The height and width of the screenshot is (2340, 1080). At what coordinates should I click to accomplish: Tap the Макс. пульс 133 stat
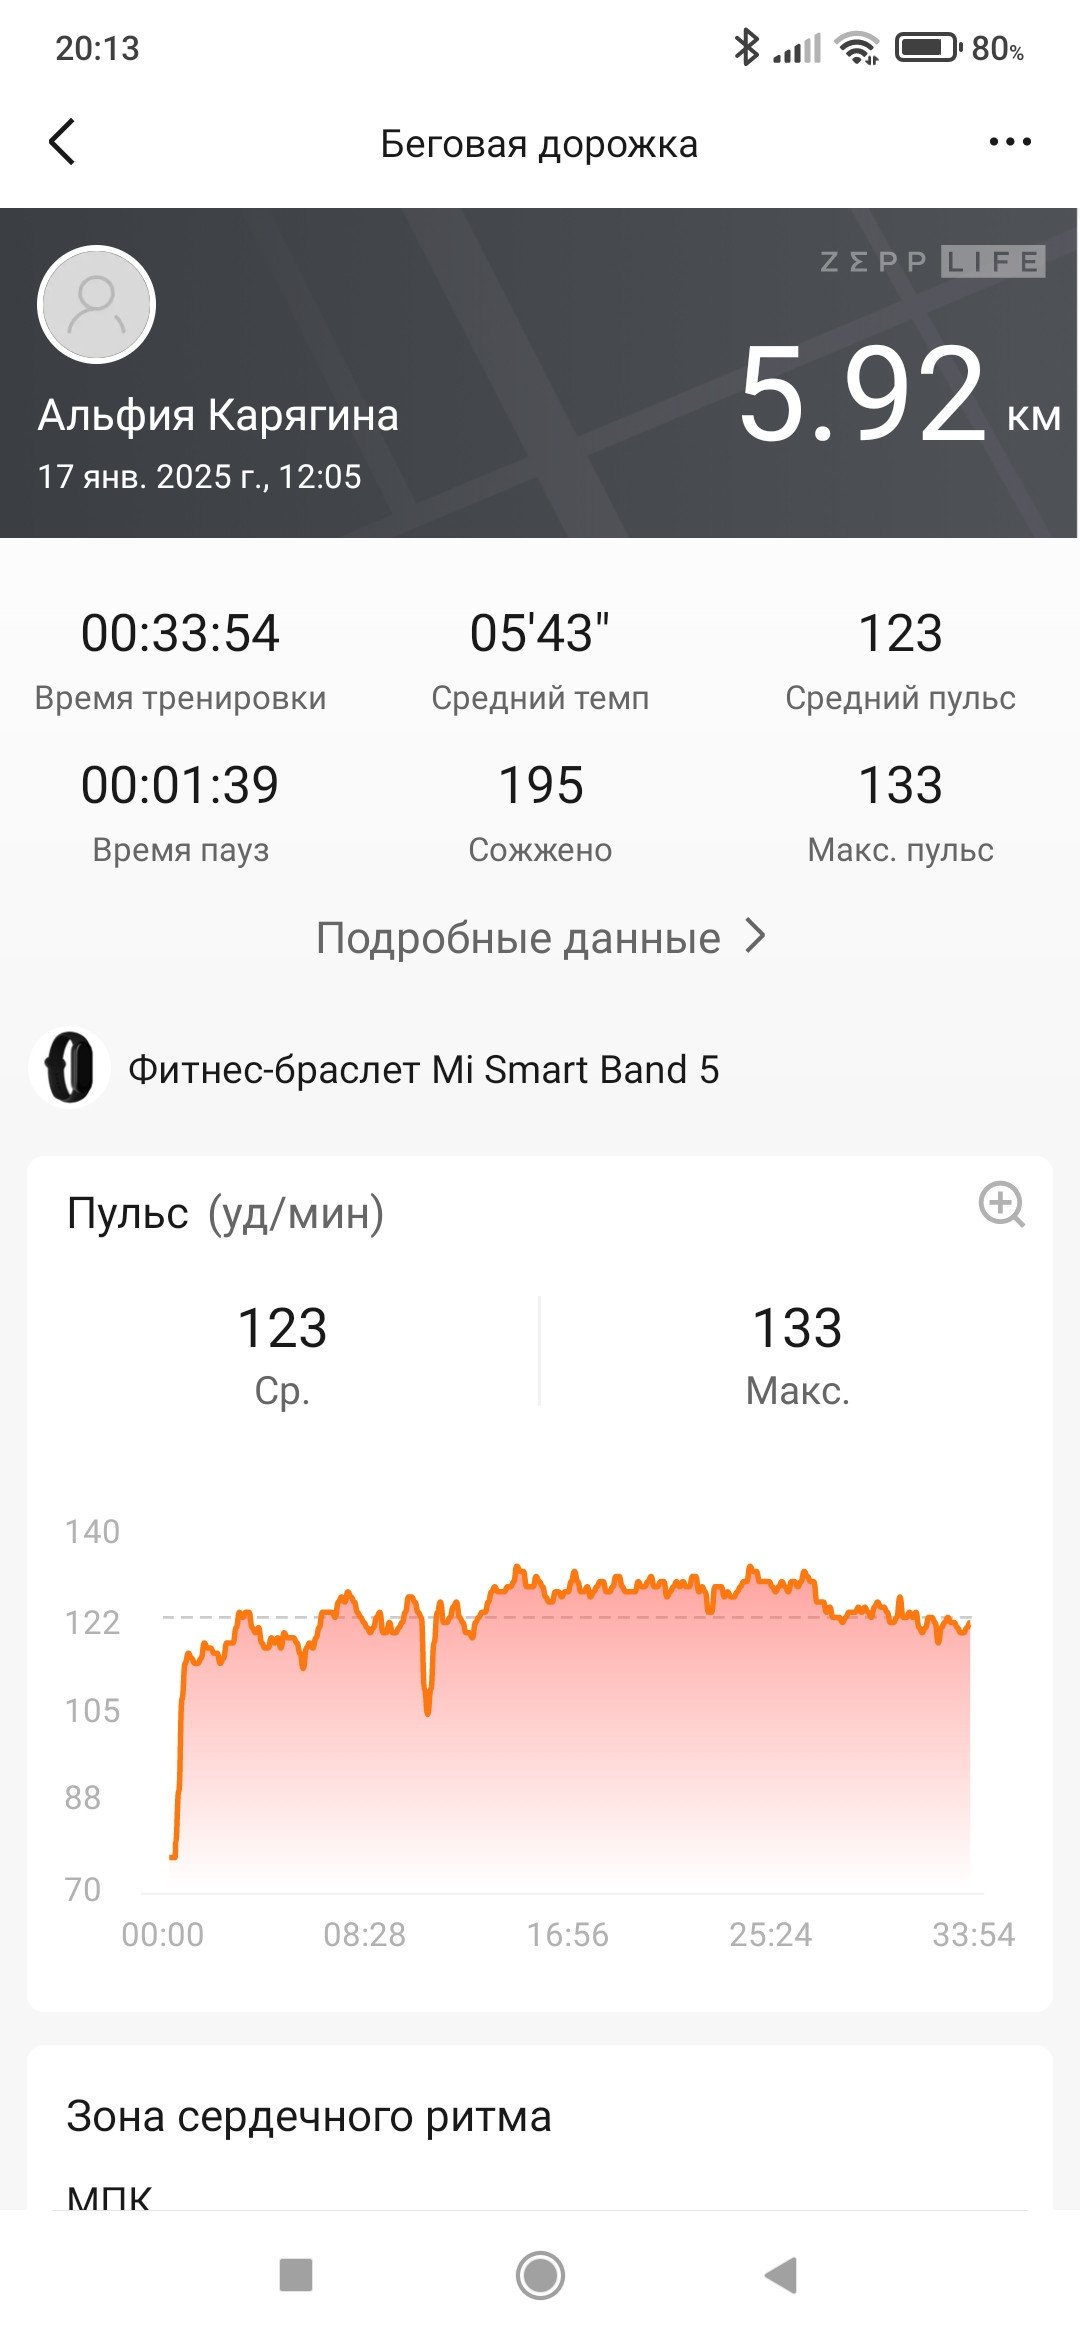[900, 813]
